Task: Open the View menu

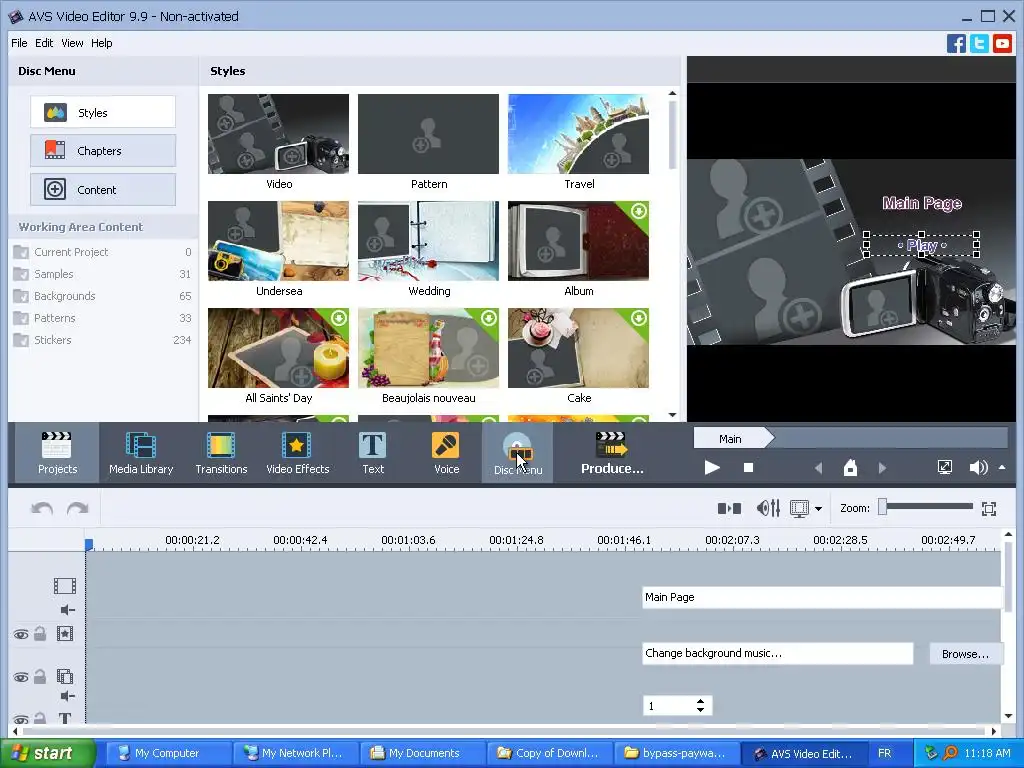Action: (72, 43)
